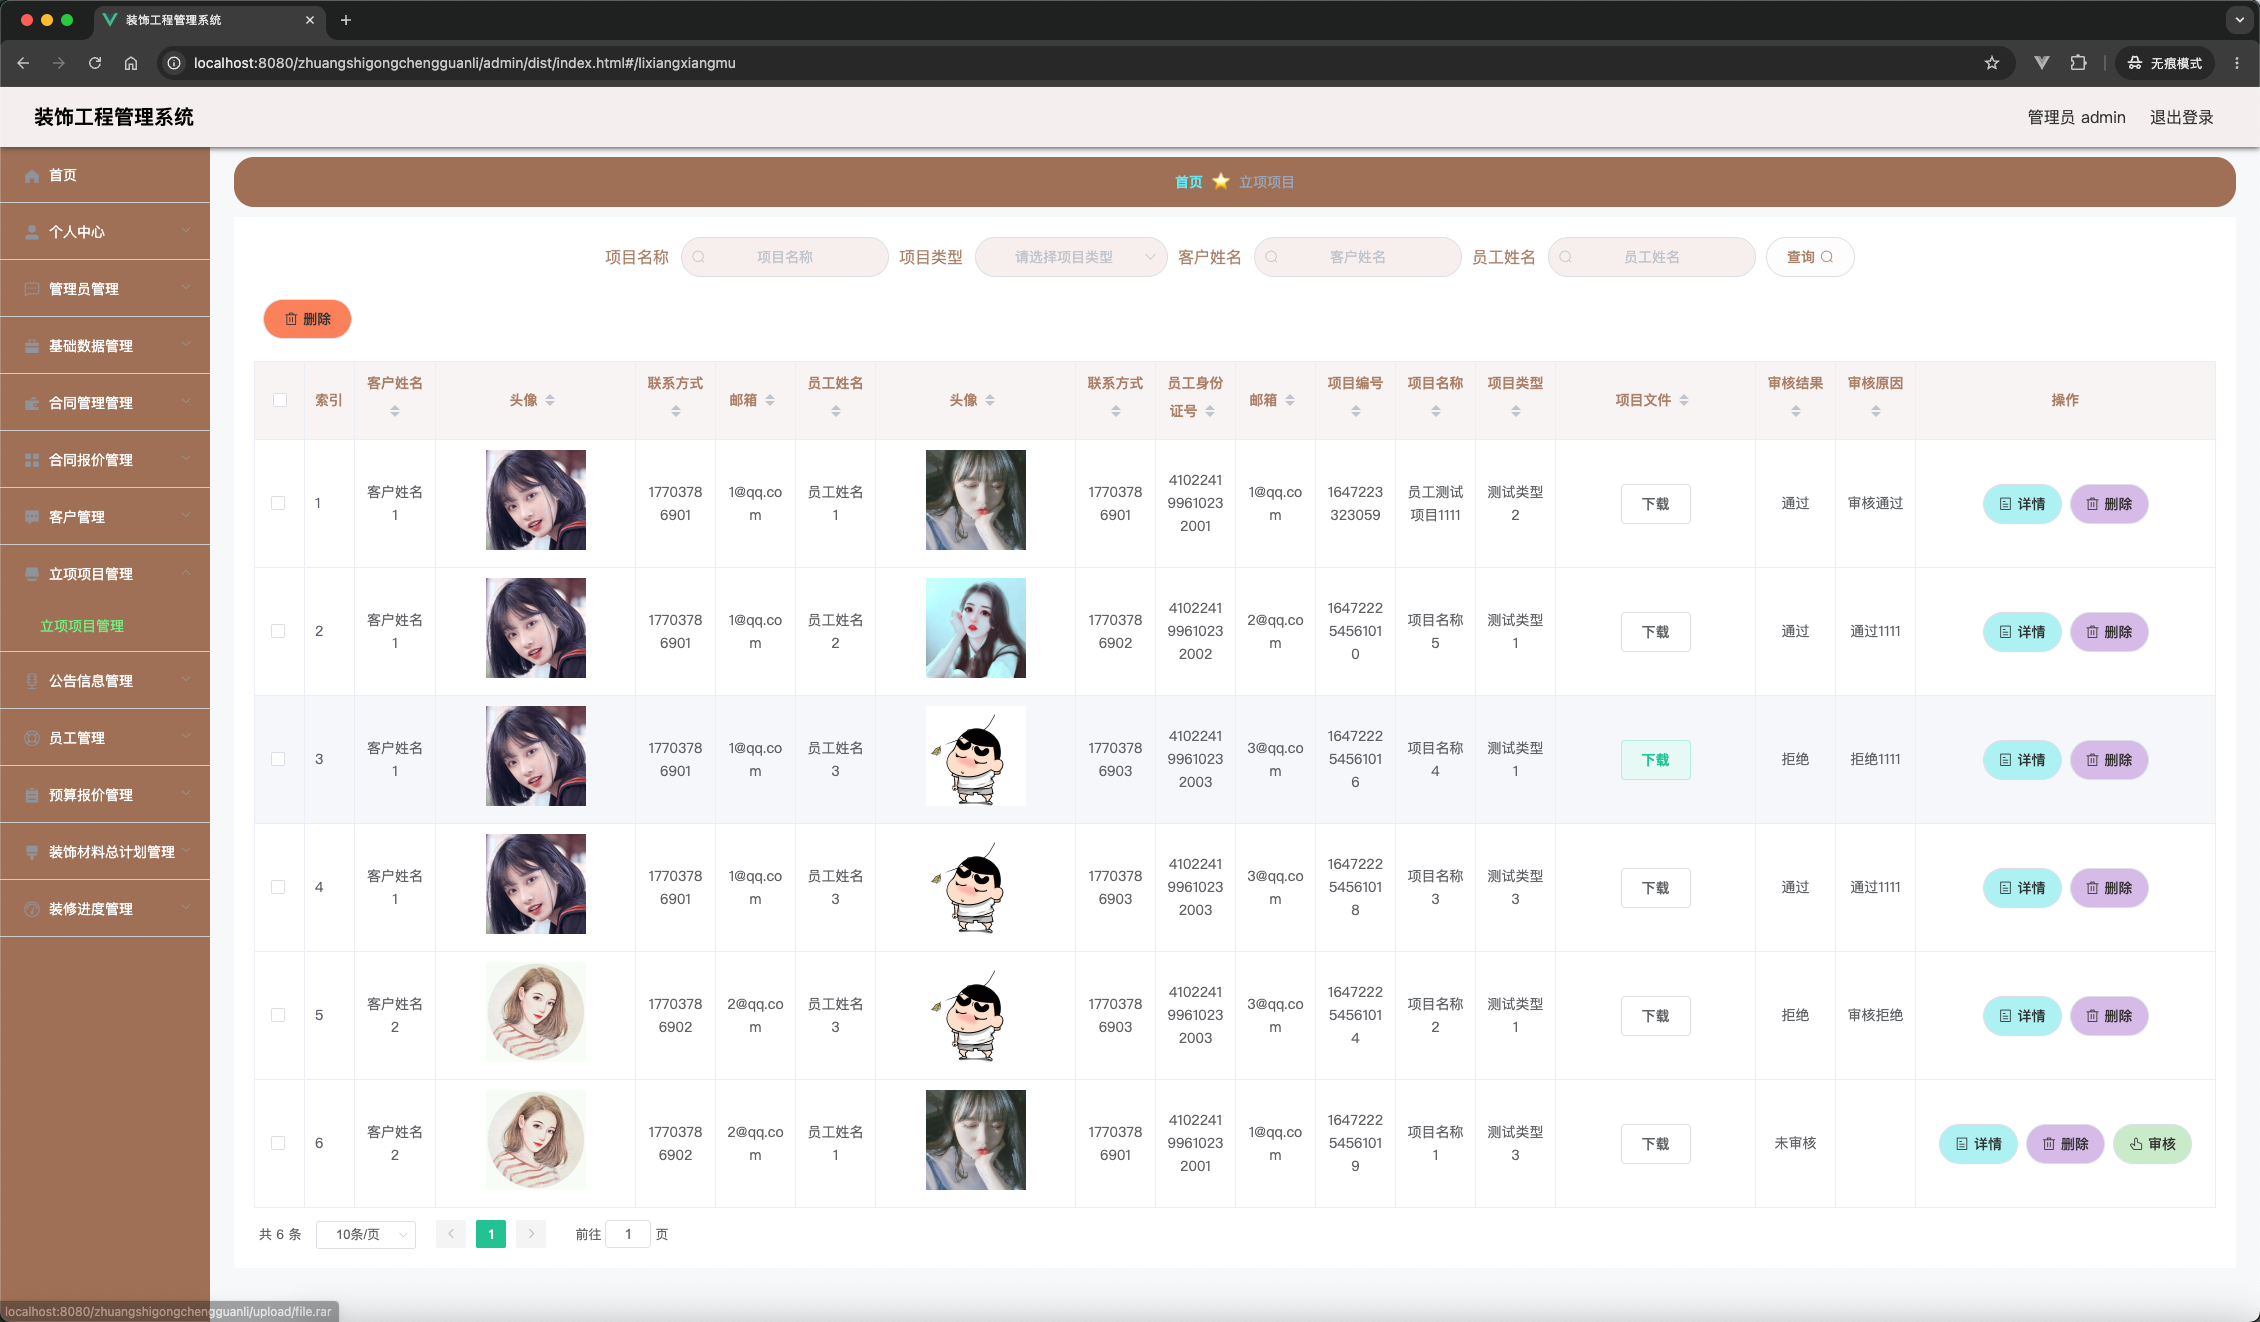
Task: Click the 下载 button in row 3
Action: click(x=1656, y=760)
